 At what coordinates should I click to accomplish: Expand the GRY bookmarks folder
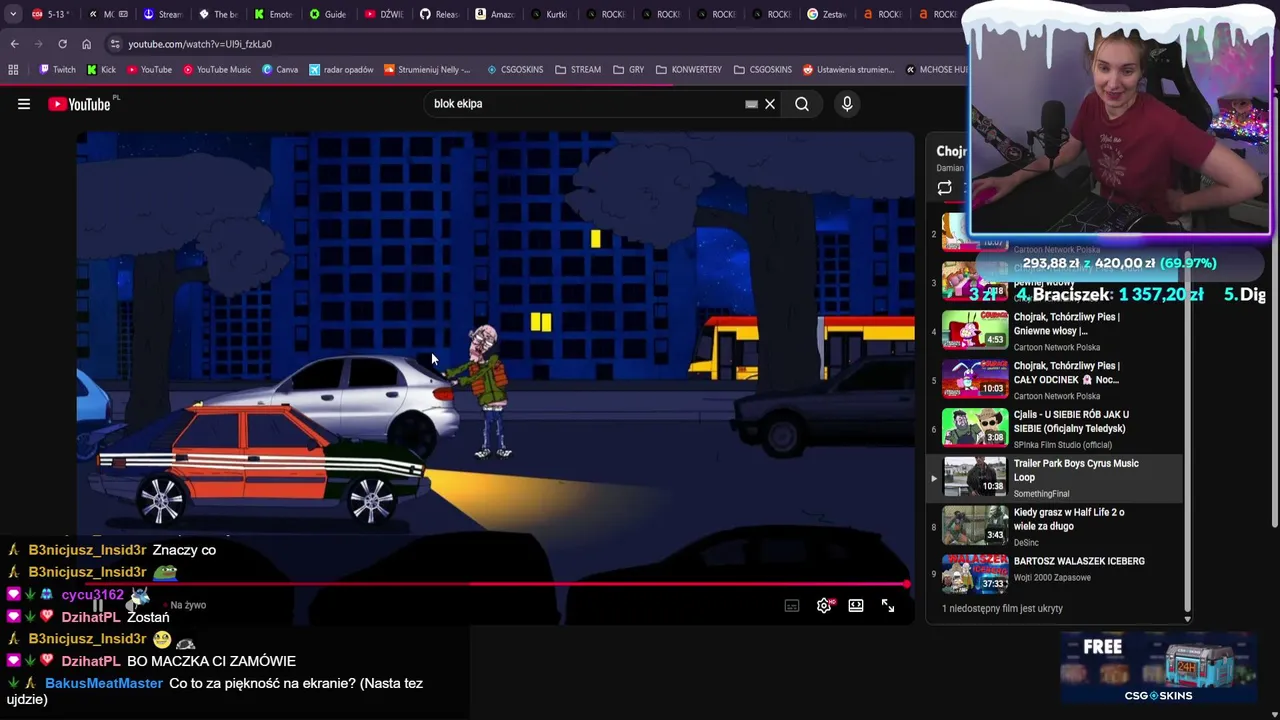pyautogui.click(x=628, y=70)
